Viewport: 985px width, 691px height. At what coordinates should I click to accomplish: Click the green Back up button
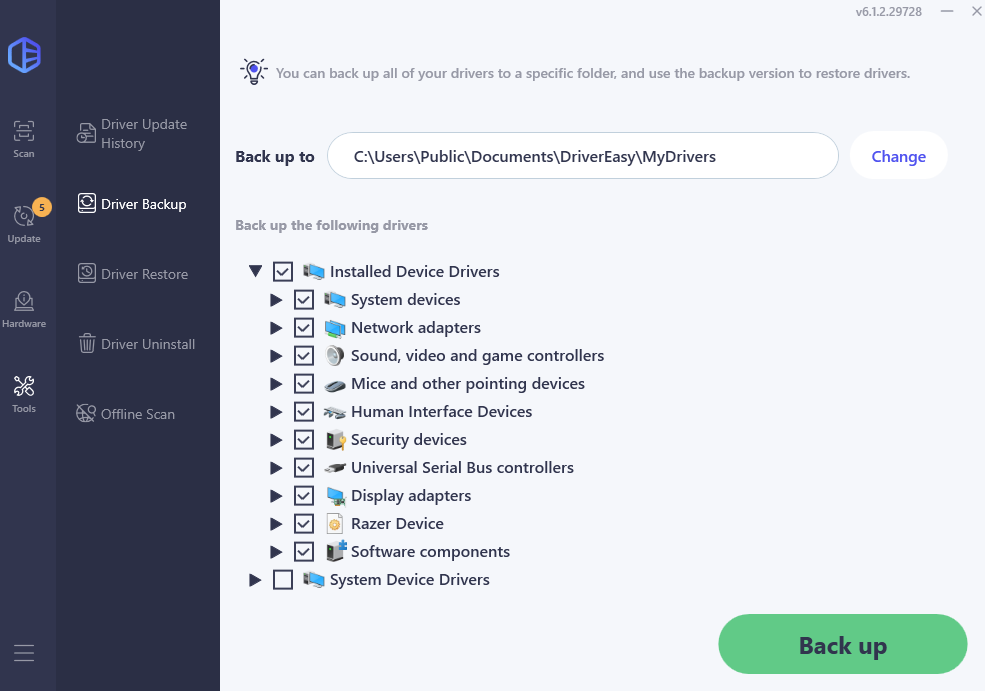(x=842, y=645)
